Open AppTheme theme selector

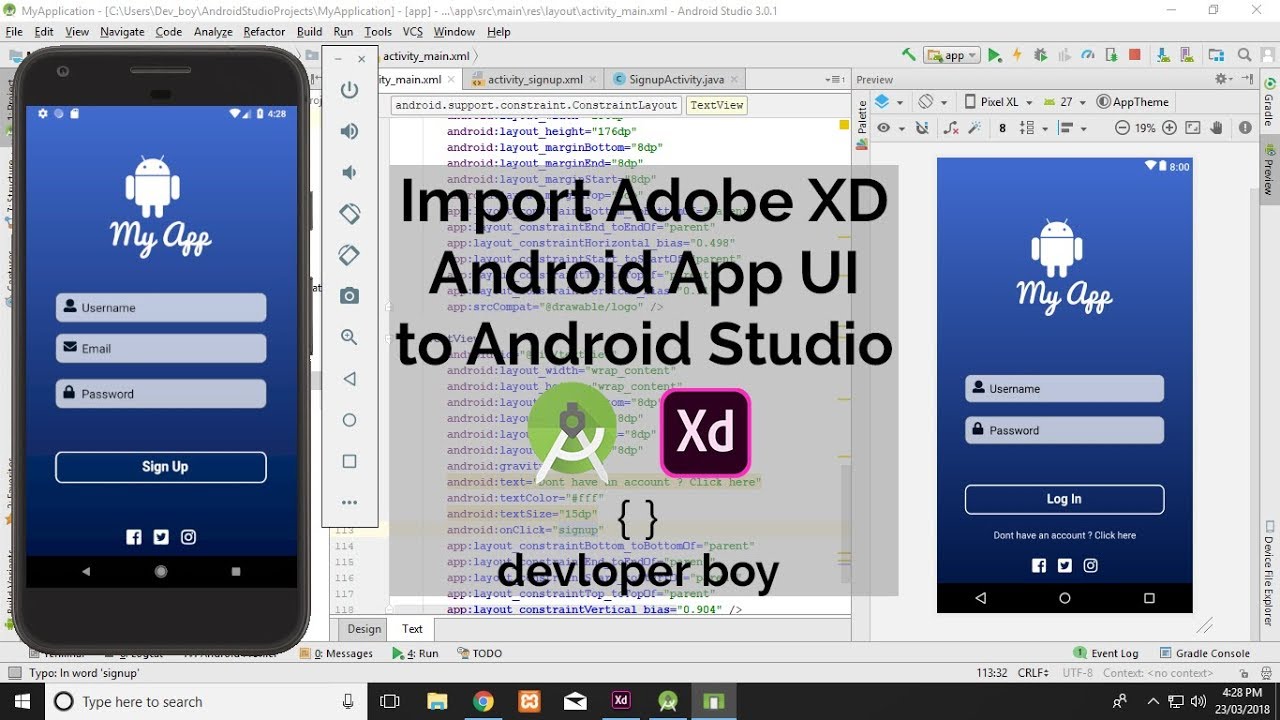pyautogui.click(x=1133, y=102)
